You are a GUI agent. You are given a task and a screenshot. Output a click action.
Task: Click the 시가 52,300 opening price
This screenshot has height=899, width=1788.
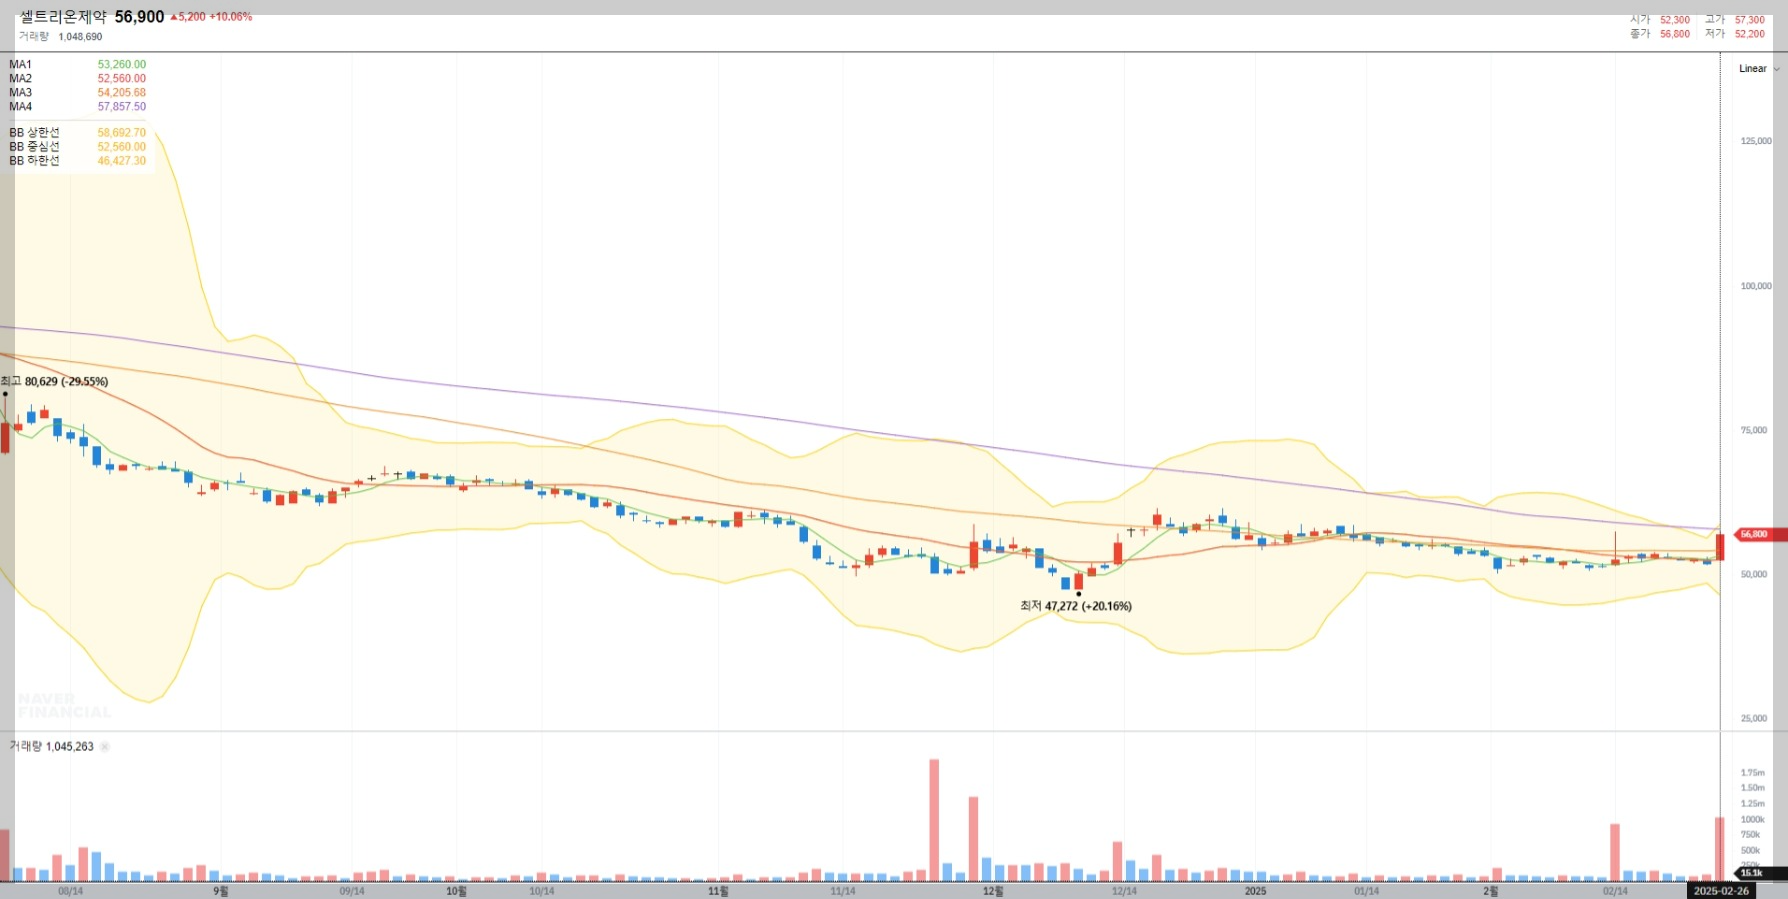tap(1660, 20)
